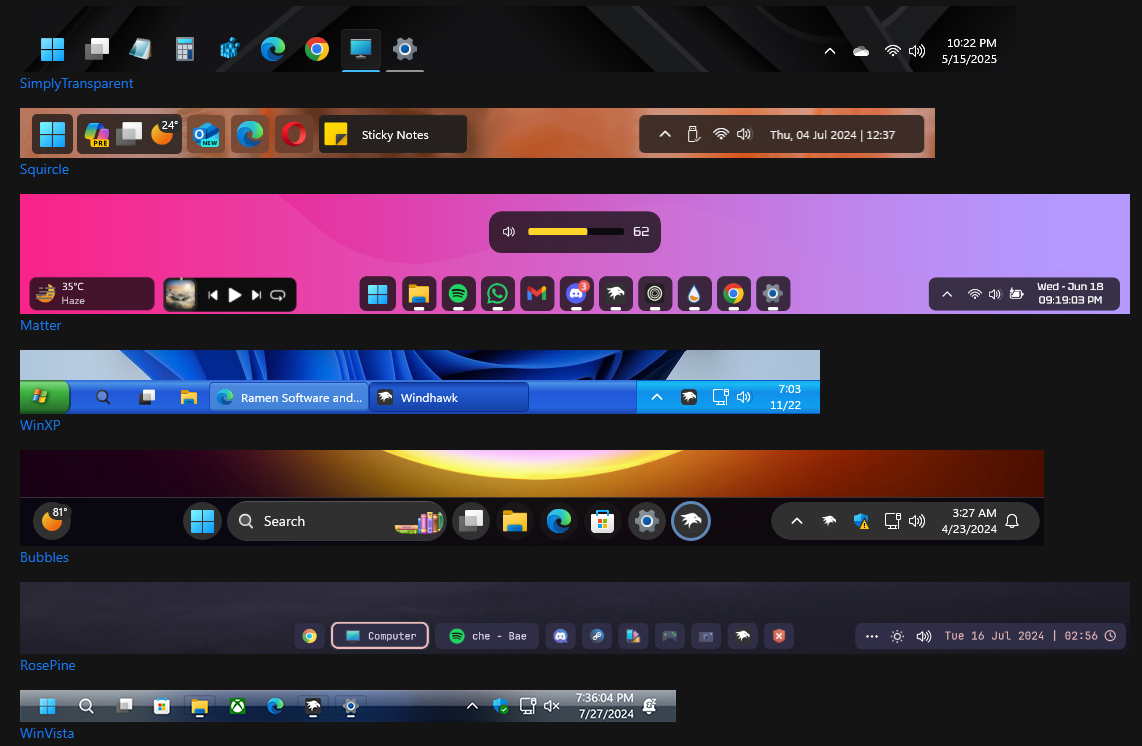Click the 81° weather bubble

click(x=52, y=520)
